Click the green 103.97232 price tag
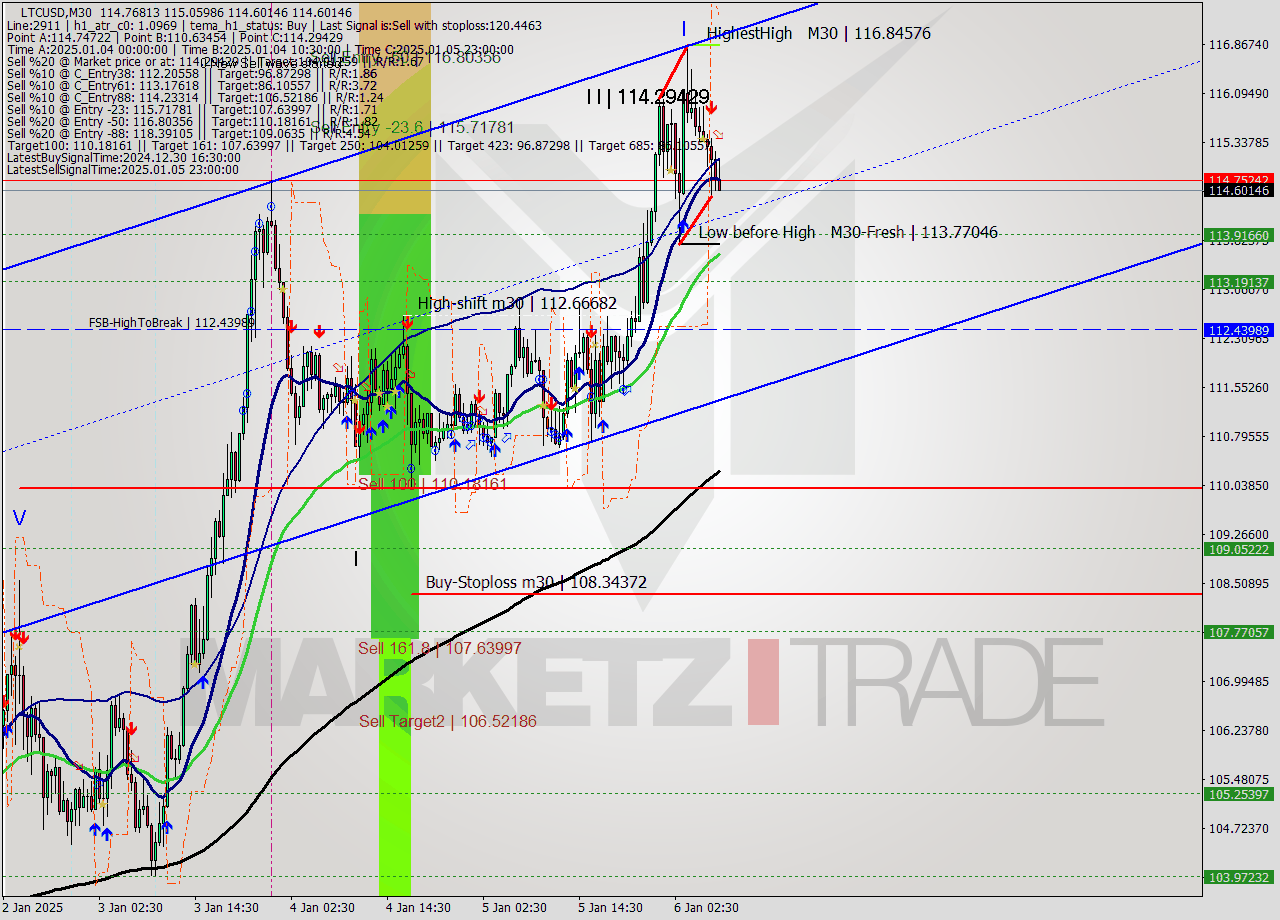Screen dimensions: 1280x920 (1240, 877)
